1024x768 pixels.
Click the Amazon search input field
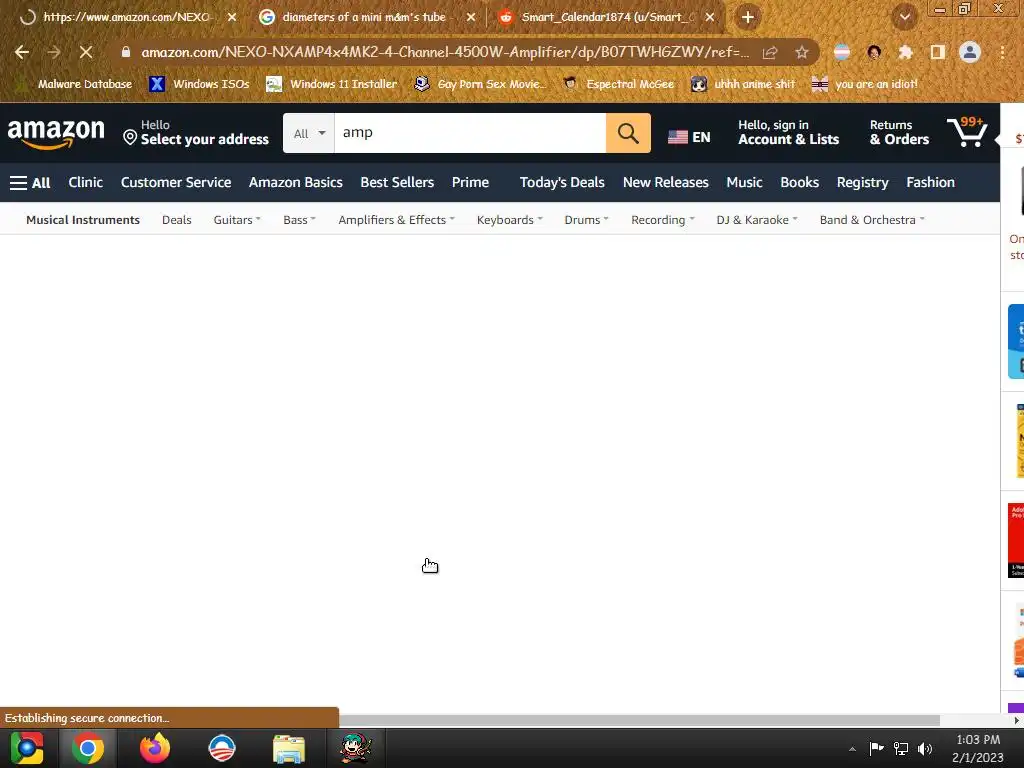(470, 133)
